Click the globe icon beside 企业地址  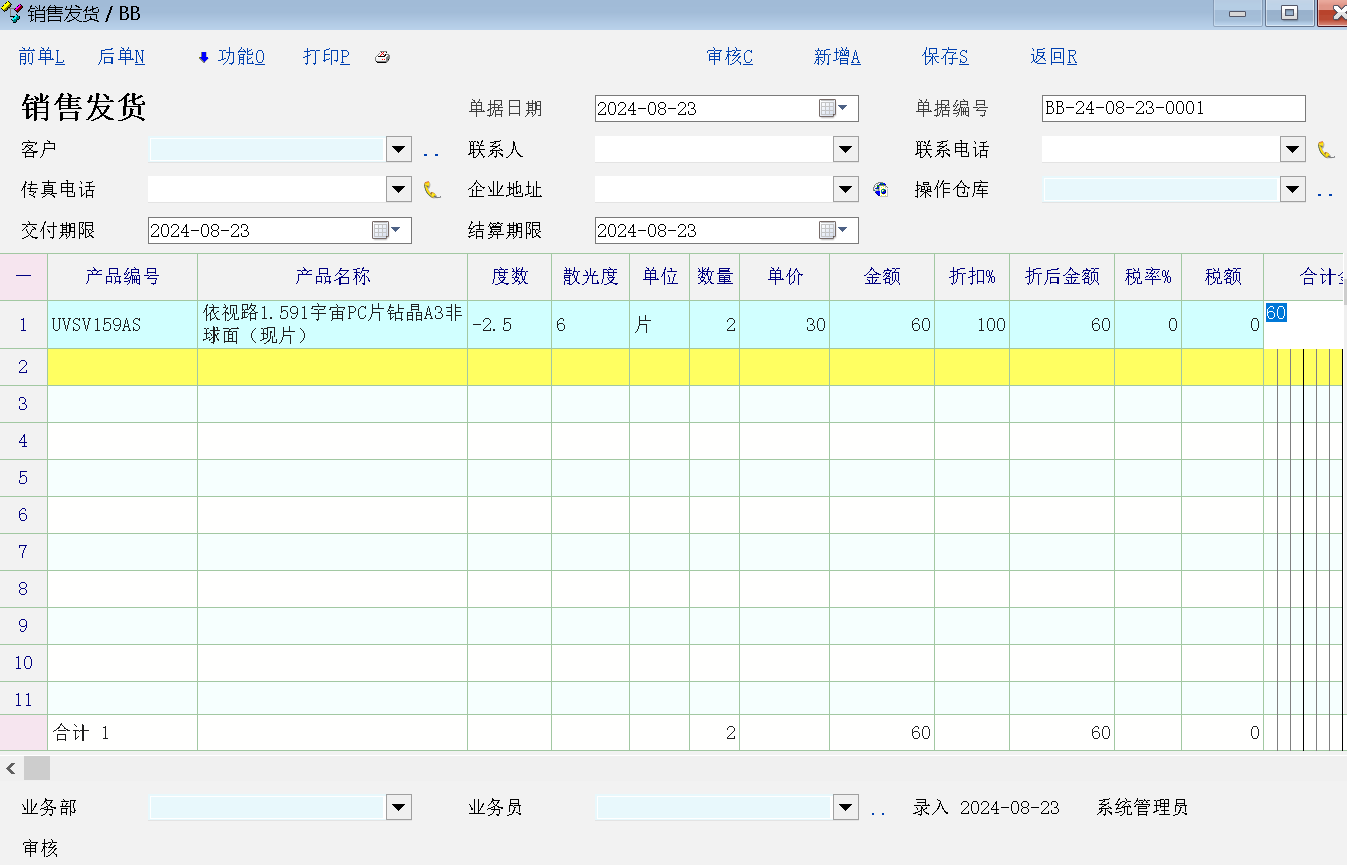tap(880, 189)
